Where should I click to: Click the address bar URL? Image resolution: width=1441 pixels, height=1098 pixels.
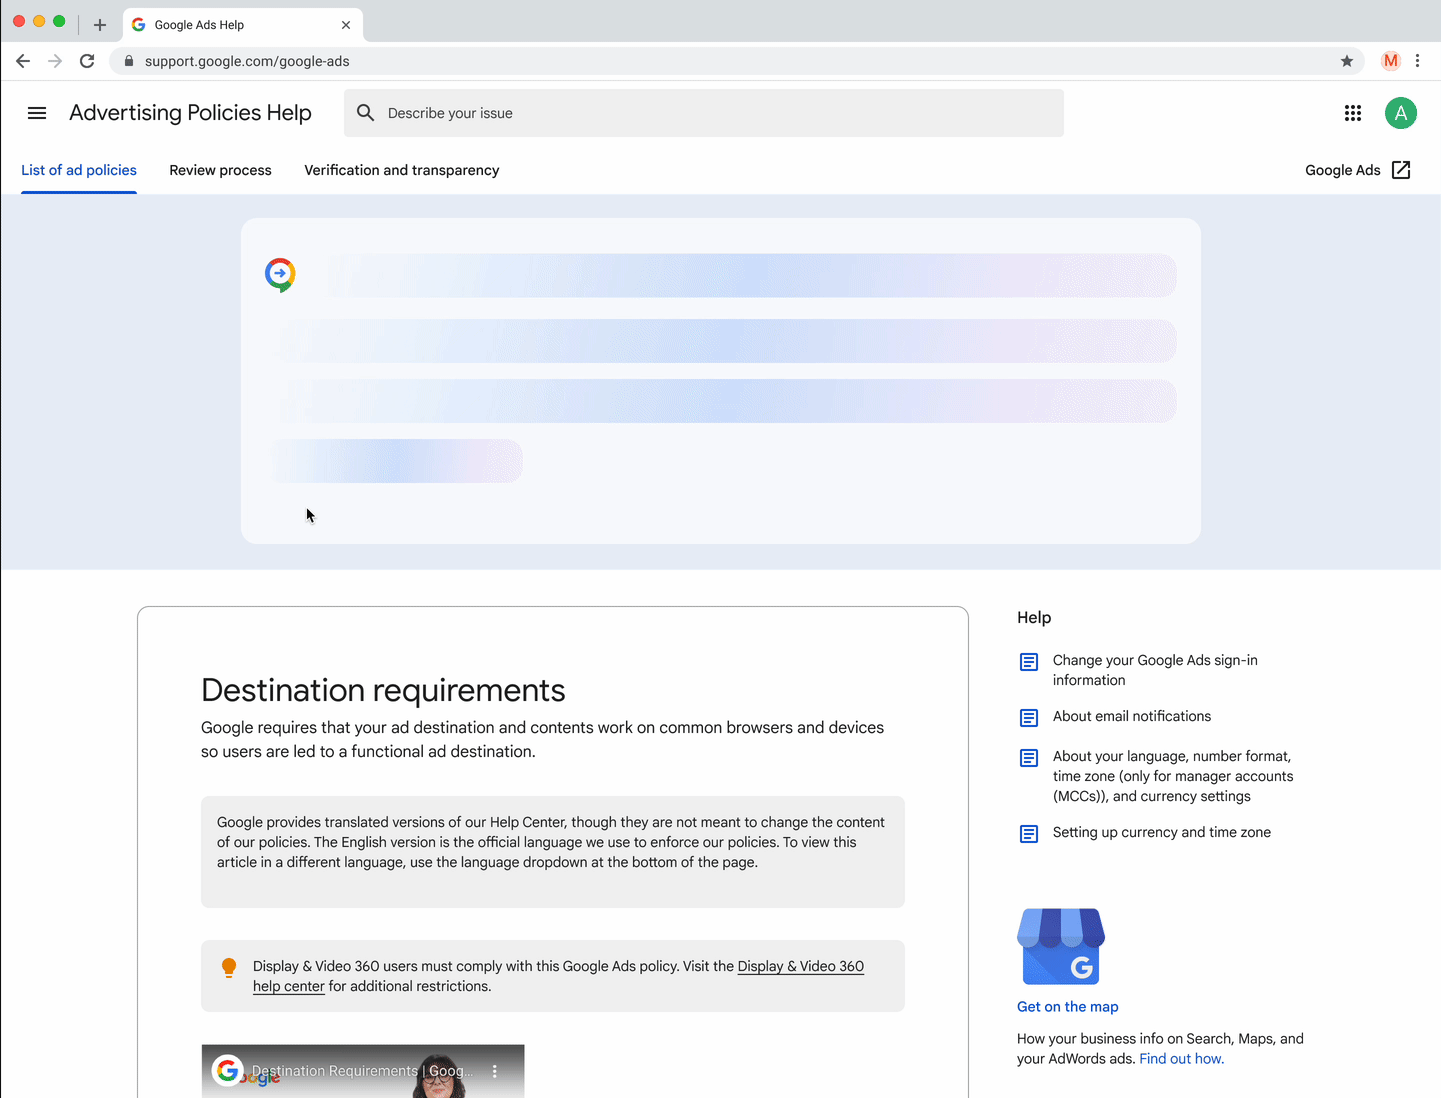coord(247,61)
